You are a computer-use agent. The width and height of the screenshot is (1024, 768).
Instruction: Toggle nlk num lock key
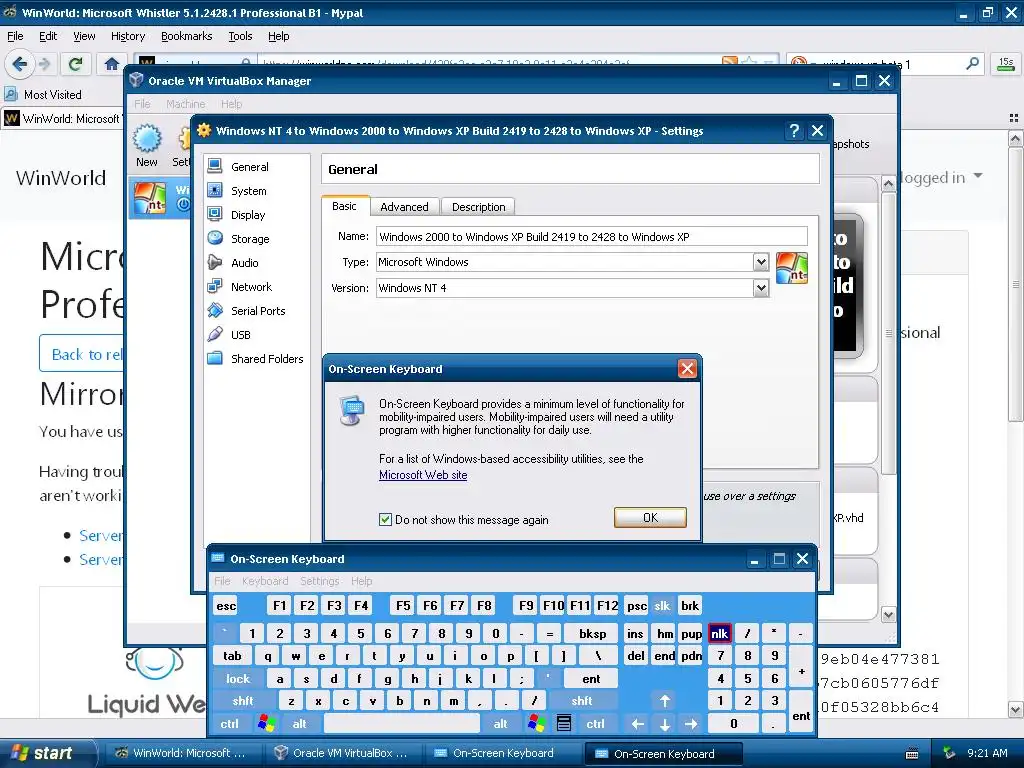click(x=720, y=633)
